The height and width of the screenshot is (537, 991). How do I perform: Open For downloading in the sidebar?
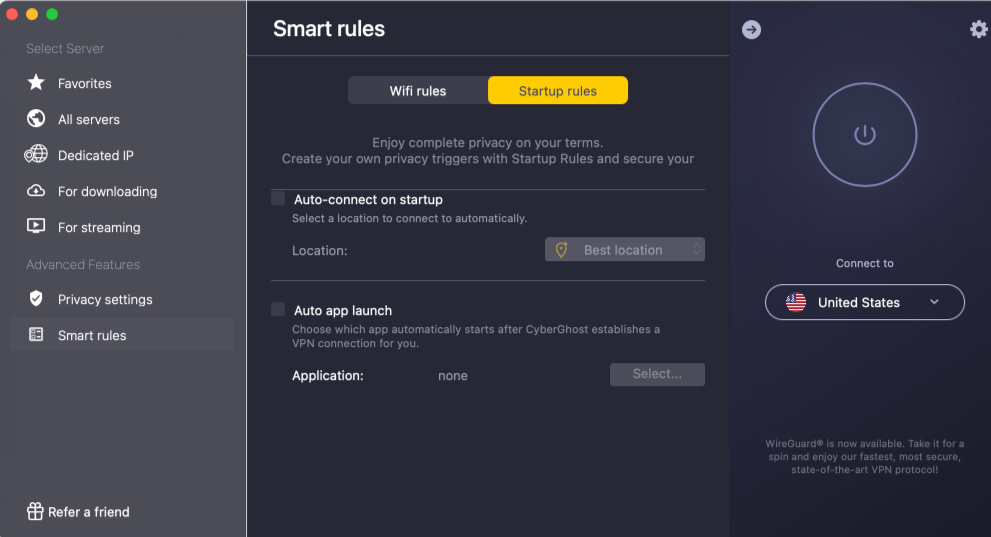(x=122, y=191)
